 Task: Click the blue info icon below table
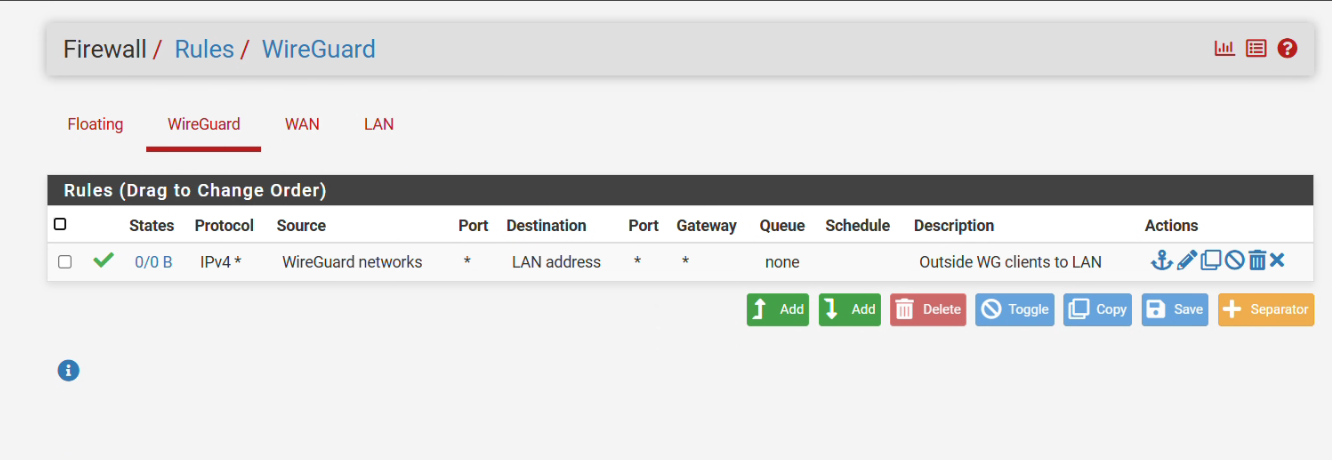(68, 370)
